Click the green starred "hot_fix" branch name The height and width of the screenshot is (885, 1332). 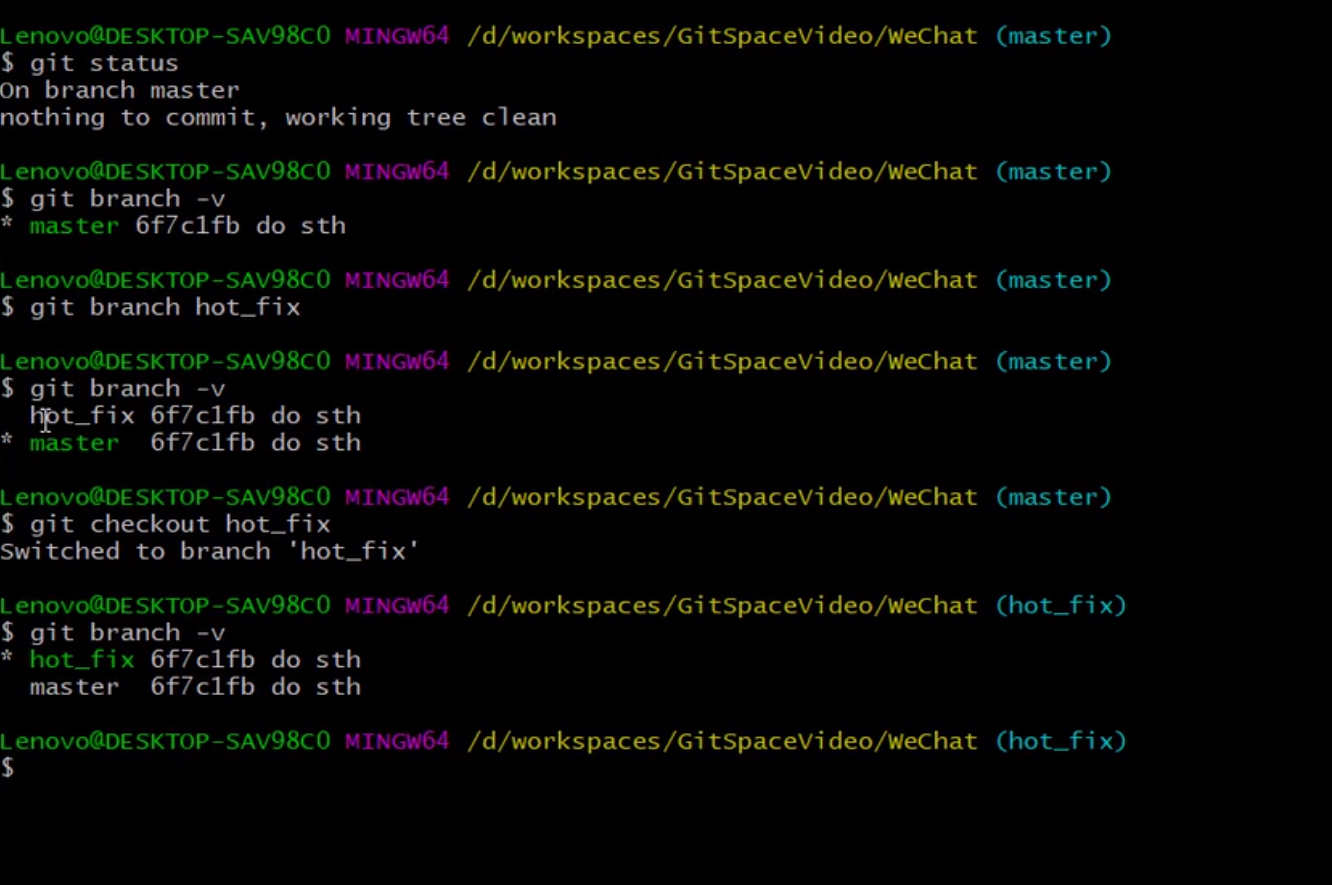tap(82, 660)
